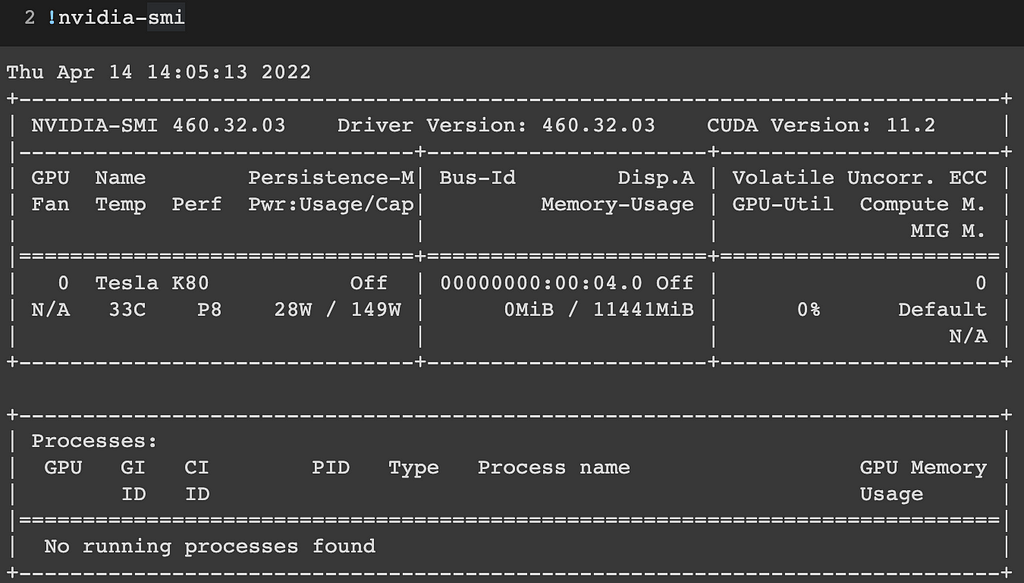Click the 28W / 149W power usage value
This screenshot has height=583, width=1024.
(337, 309)
